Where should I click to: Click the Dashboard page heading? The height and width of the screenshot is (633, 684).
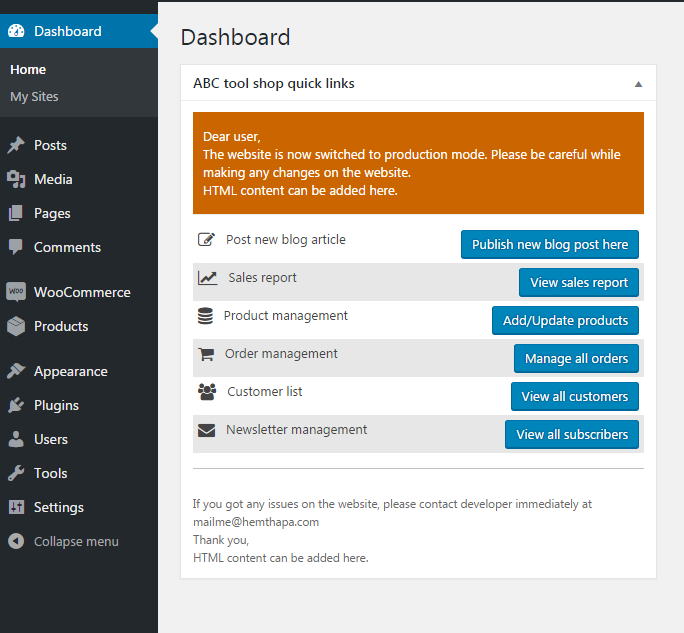[236, 37]
